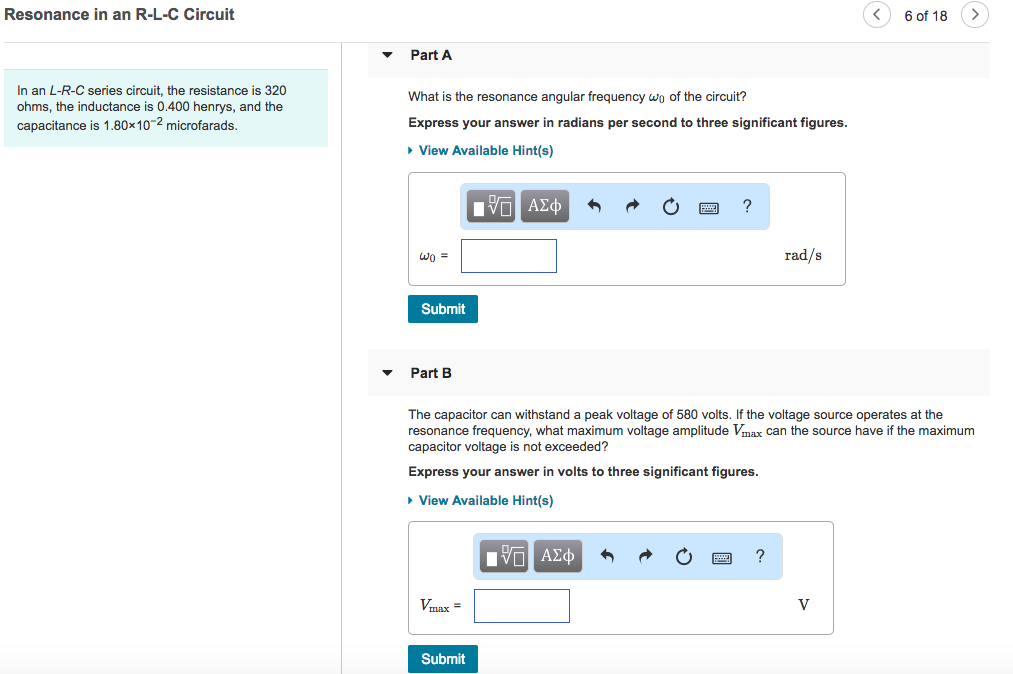Reset the Part A answer field
Image resolution: width=1013 pixels, height=674 pixels.
(670, 207)
